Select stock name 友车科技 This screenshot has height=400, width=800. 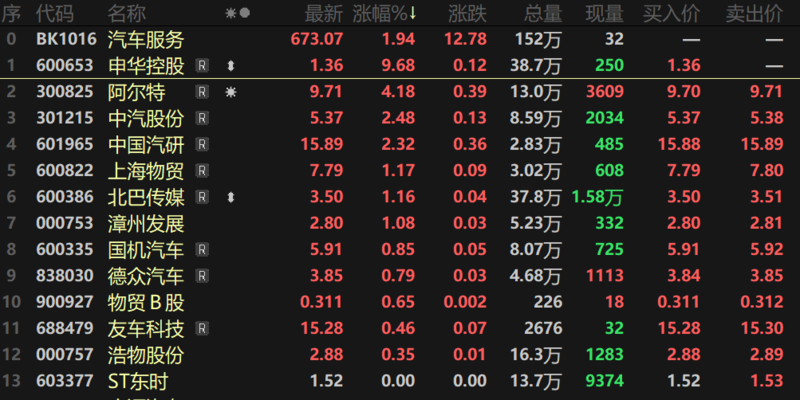[146, 329]
